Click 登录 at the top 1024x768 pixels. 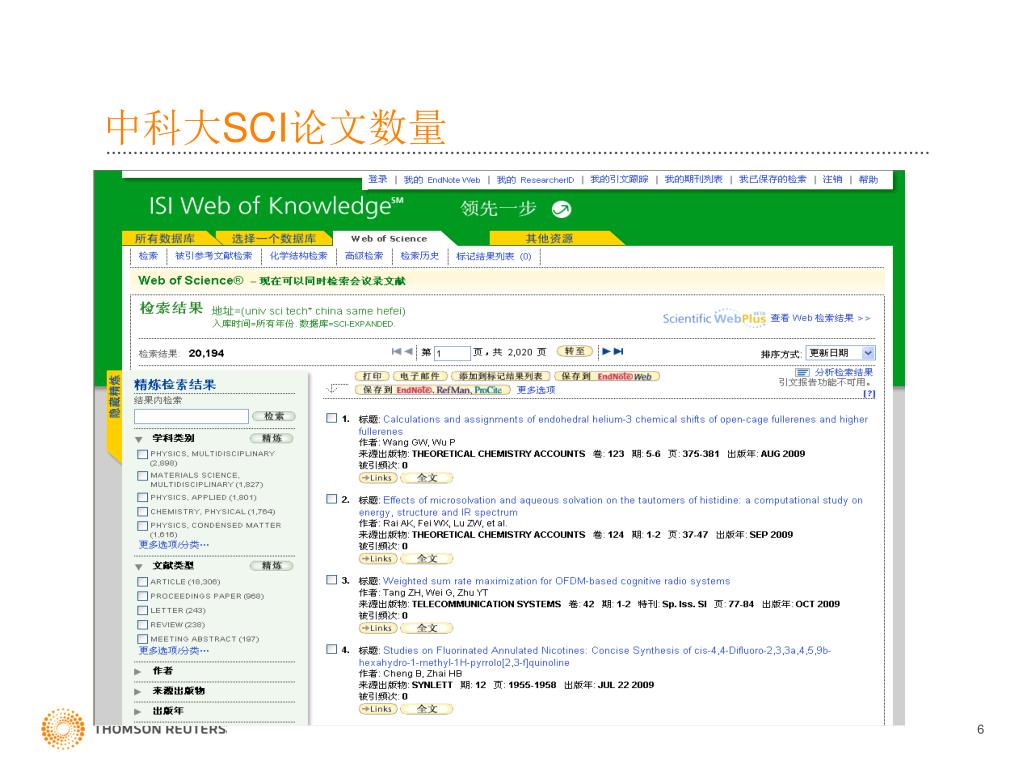[x=377, y=179]
